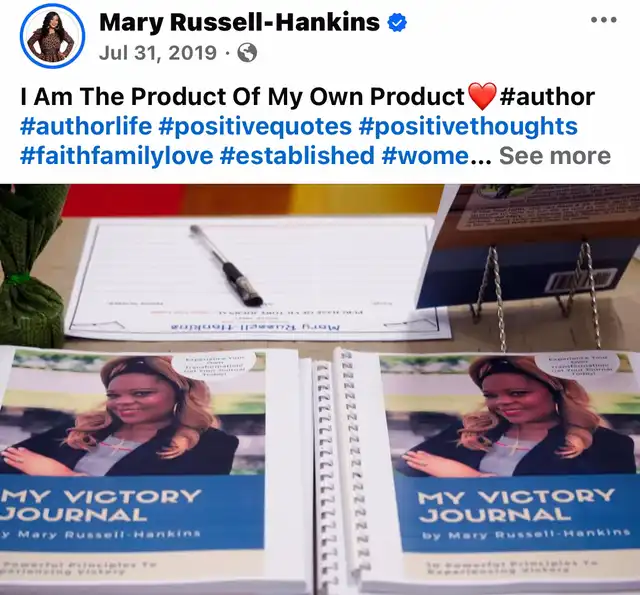Open the truncated #wome hashtag
The width and height of the screenshot is (640, 595).
pos(425,155)
